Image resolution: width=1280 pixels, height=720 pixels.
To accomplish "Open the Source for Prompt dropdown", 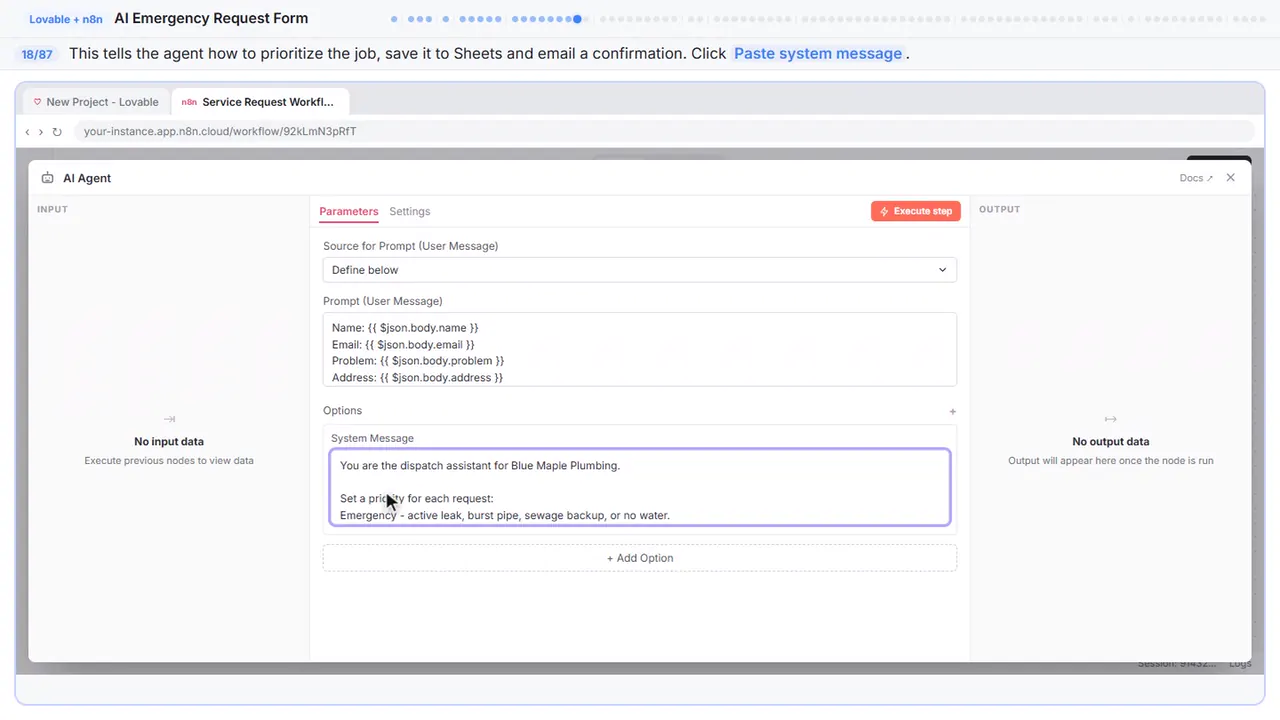I will tap(640, 270).
